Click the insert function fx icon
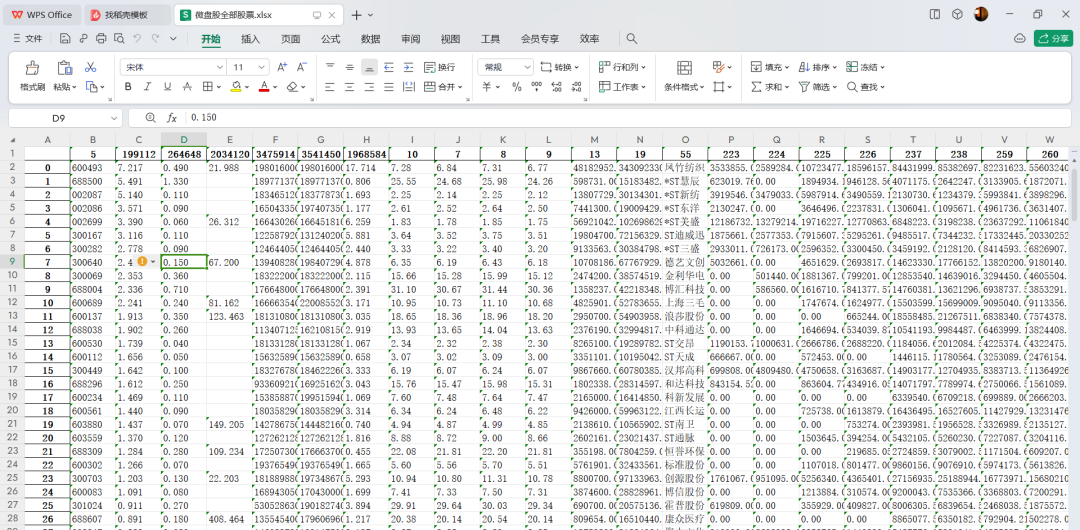The width and height of the screenshot is (1080, 530). [172, 118]
